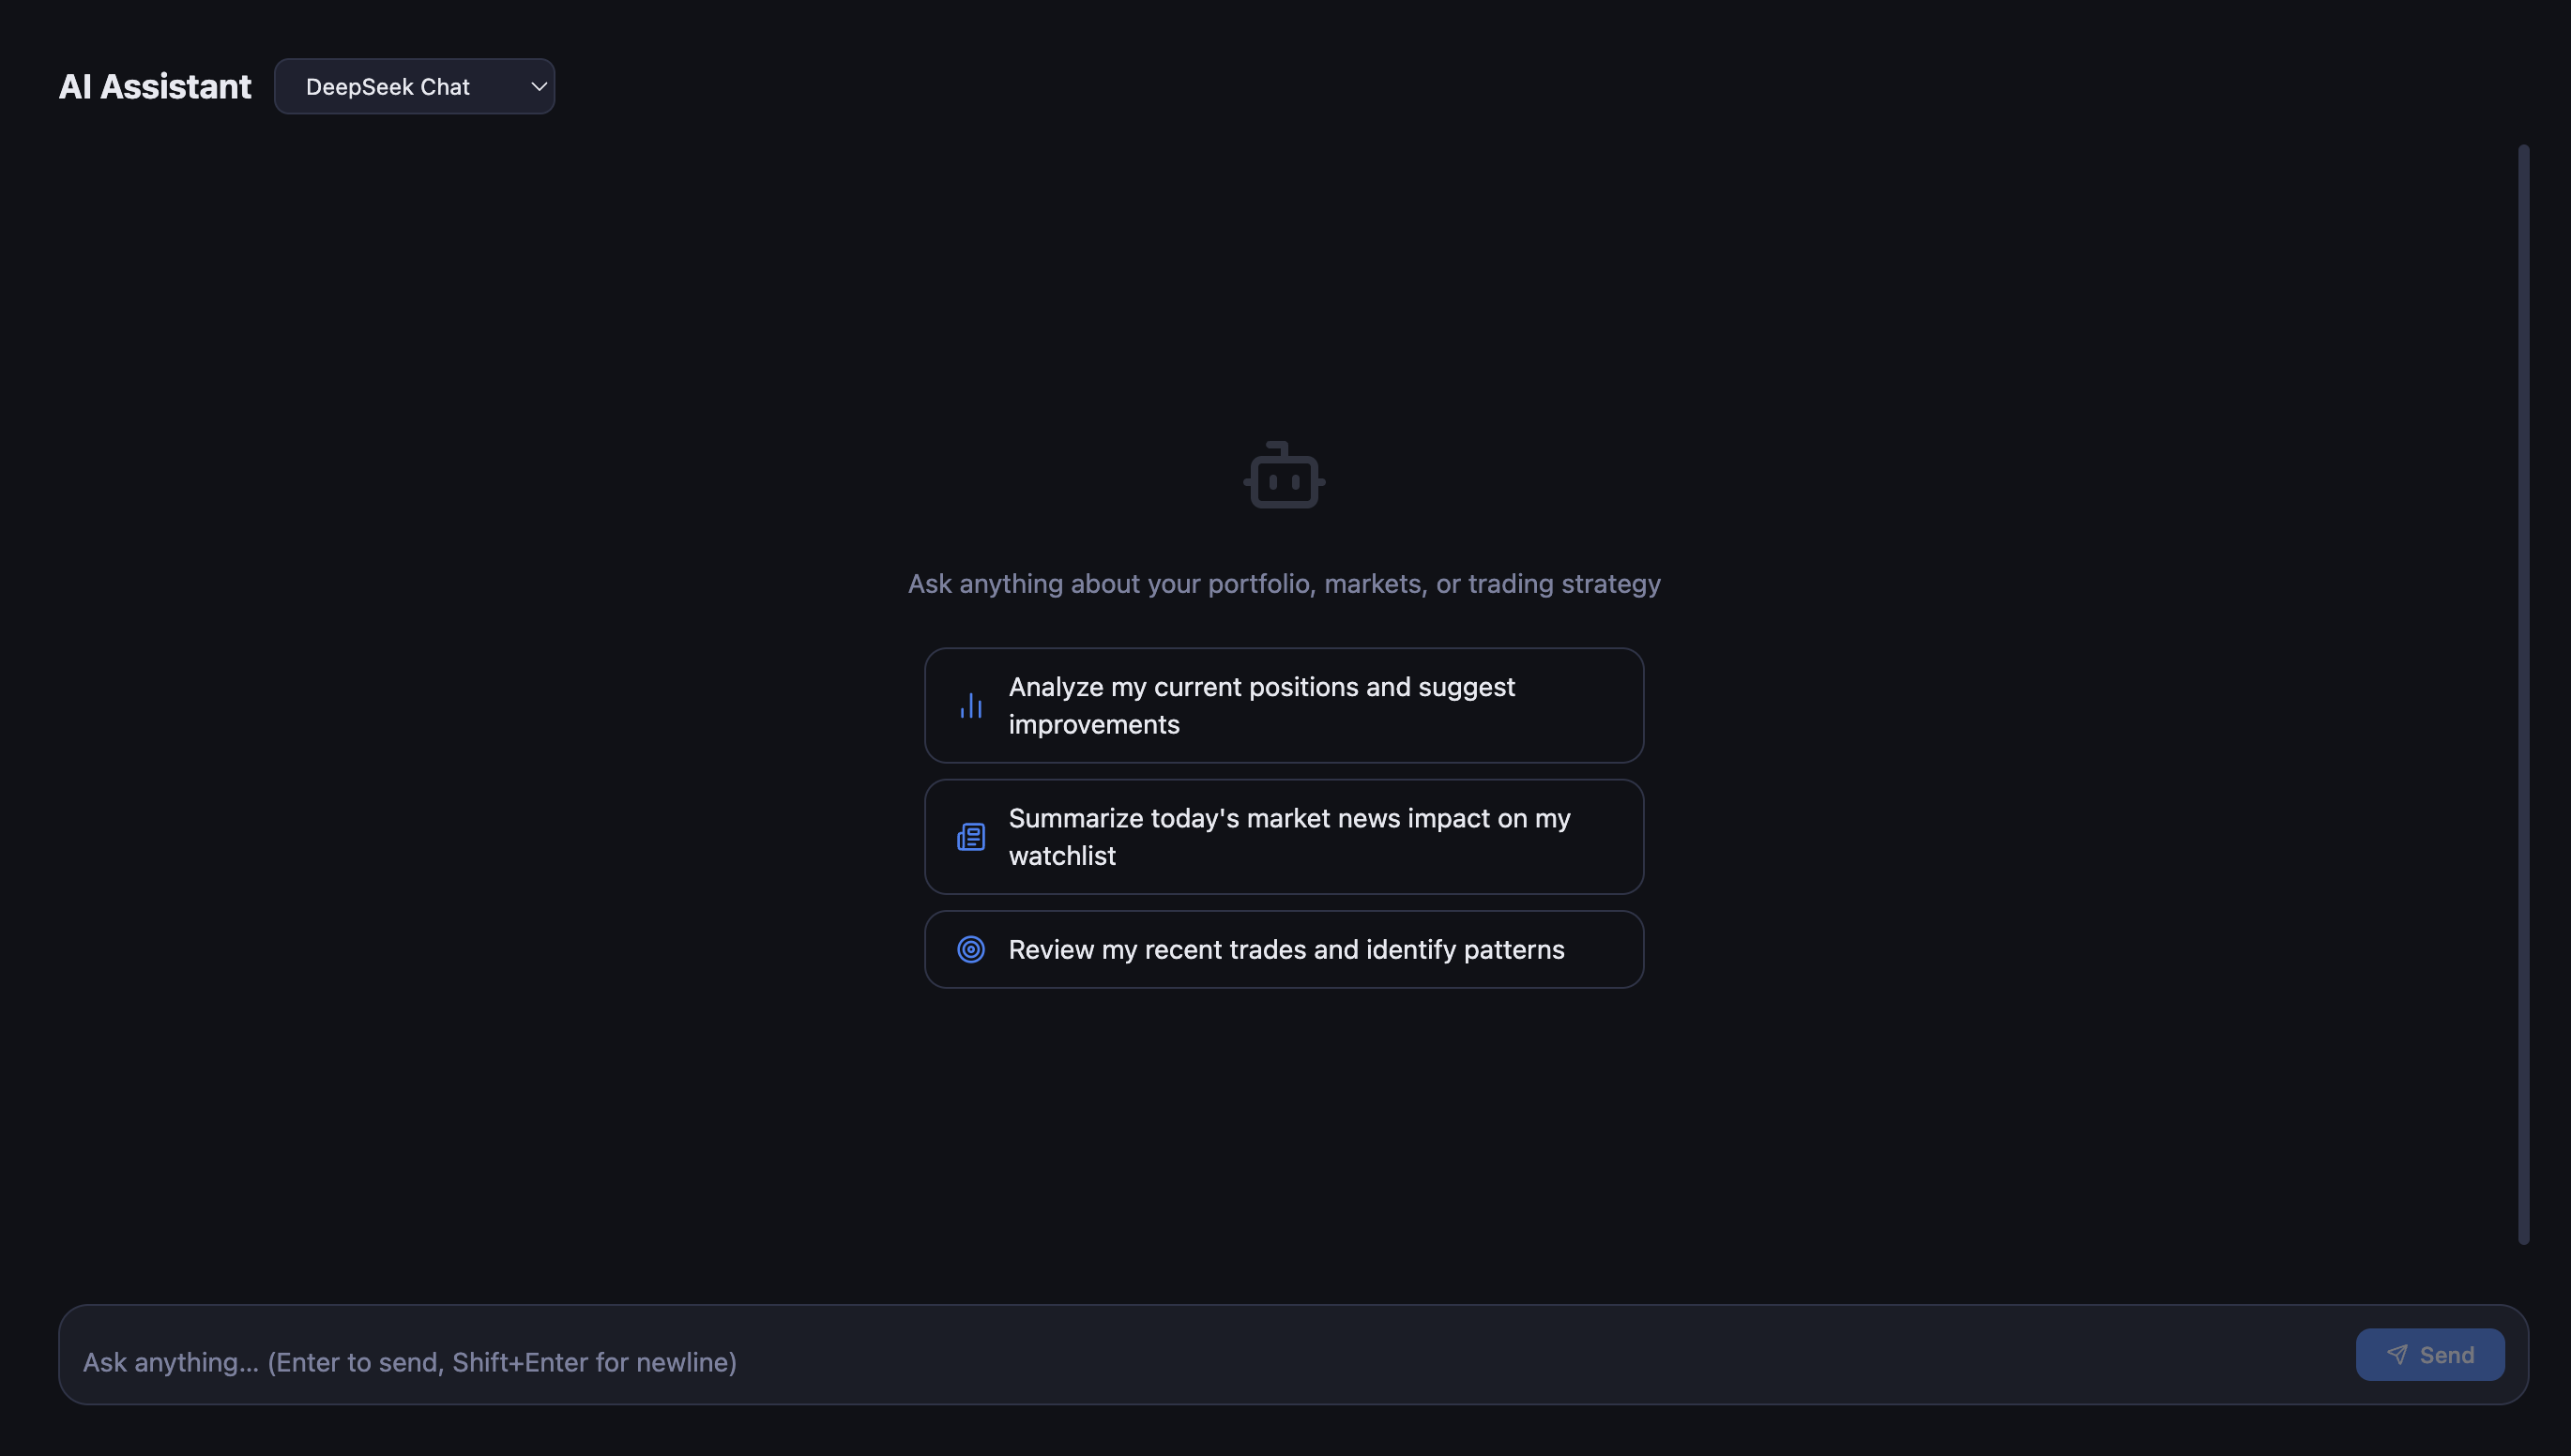
Task: Choose the suggestion to analyze current positions
Action: pos(1283,705)
